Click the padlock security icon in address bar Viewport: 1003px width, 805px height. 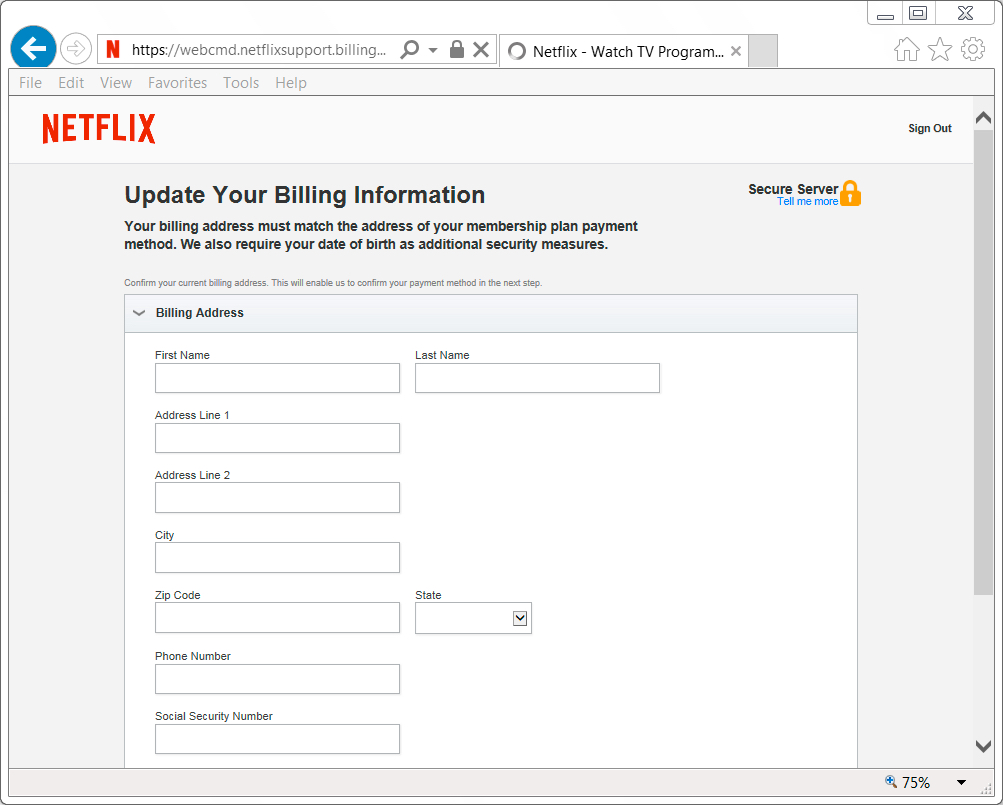(457, 49)
